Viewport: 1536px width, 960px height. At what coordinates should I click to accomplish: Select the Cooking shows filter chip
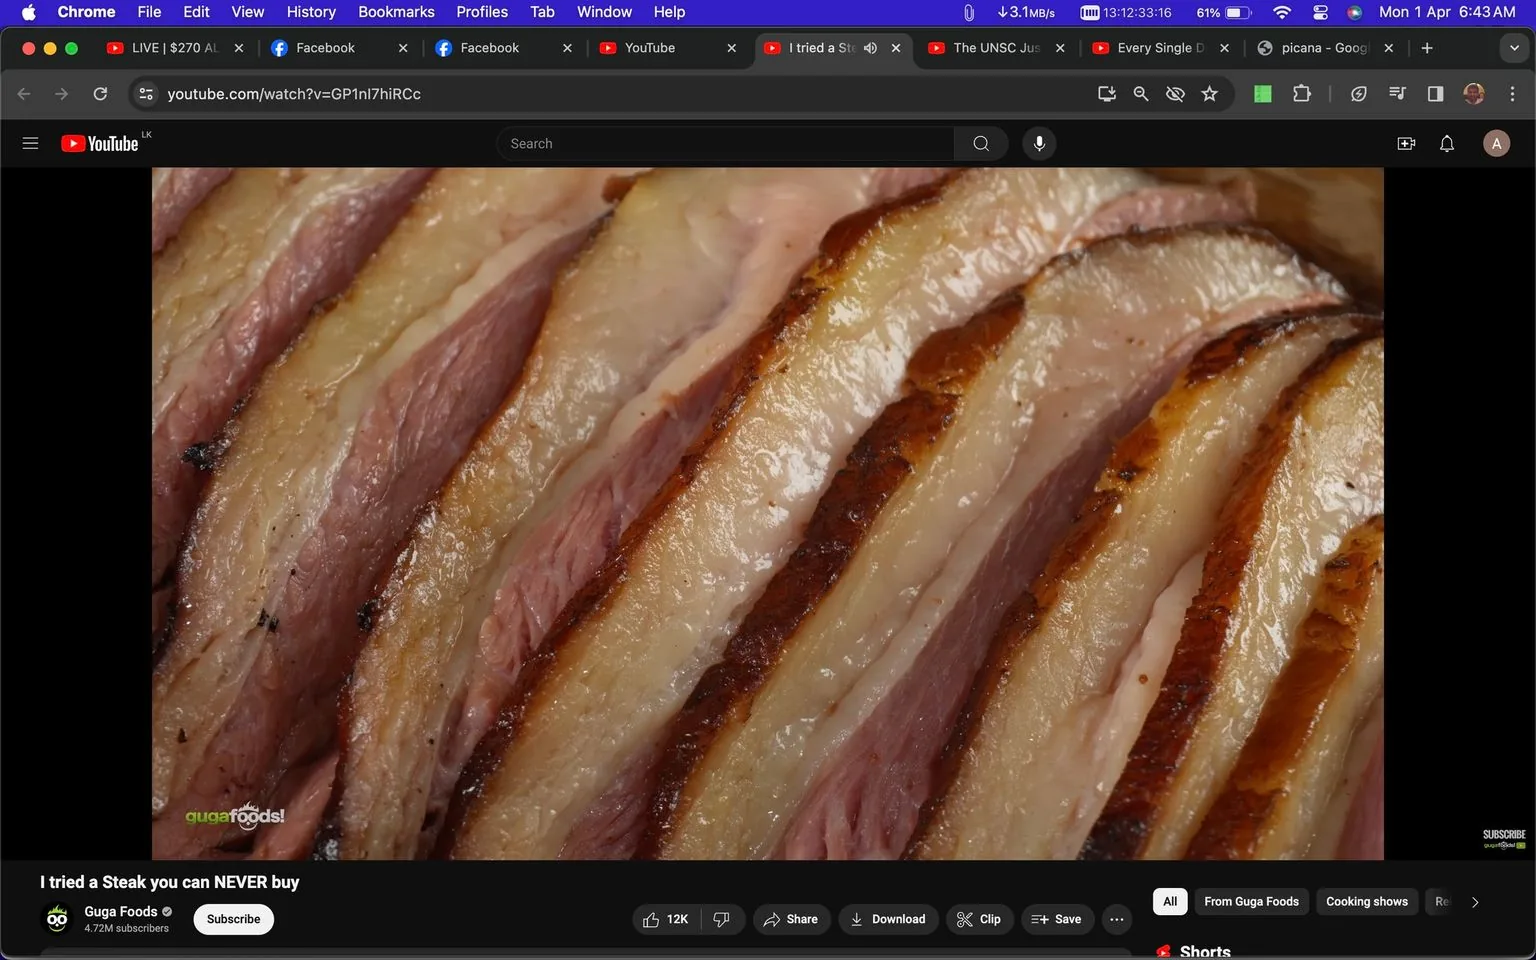tap(1366, 901)
